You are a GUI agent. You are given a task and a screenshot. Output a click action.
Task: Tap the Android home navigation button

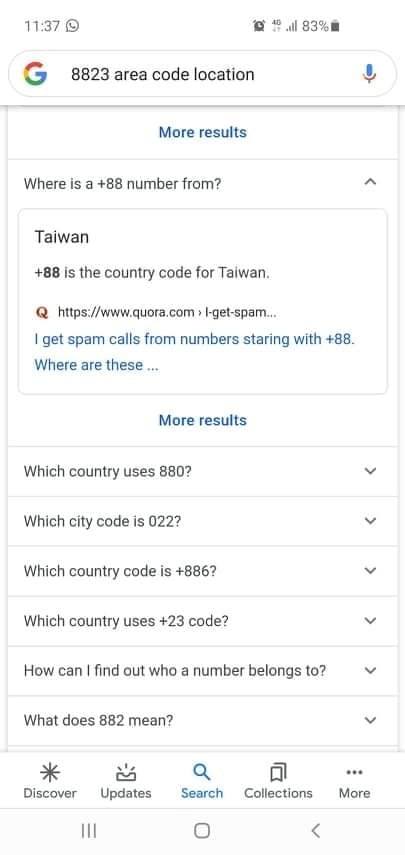[x=202, y=830]
